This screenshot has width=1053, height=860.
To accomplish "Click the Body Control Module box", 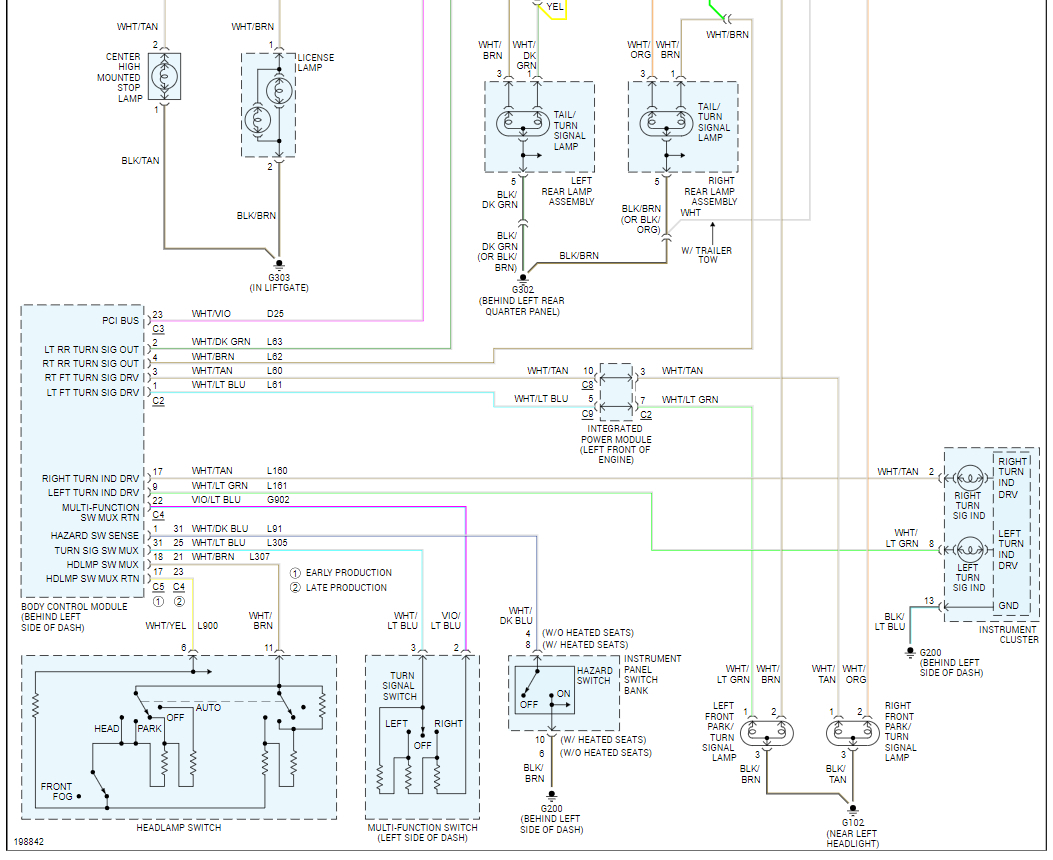I will tap(83, 451).
